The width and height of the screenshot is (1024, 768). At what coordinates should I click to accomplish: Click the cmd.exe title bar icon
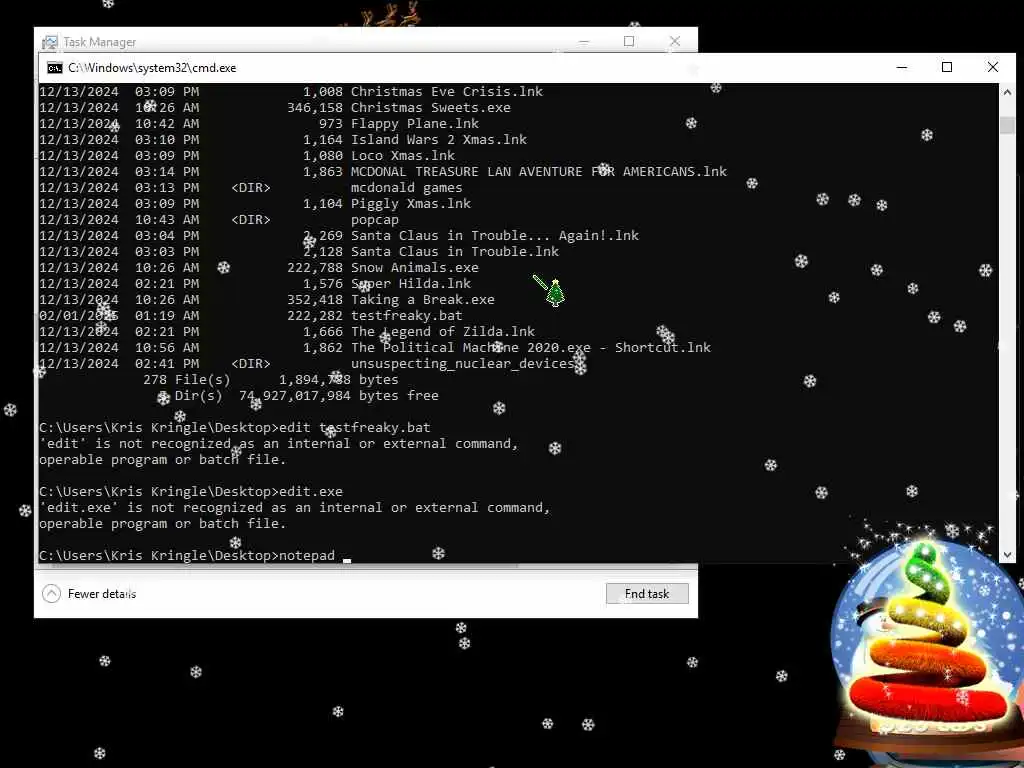click(55, 68)
